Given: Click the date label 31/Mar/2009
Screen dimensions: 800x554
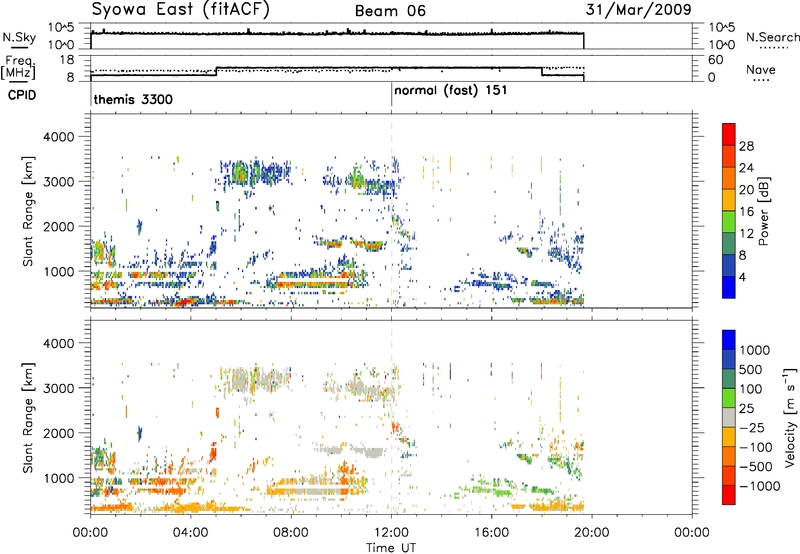Looking at the screenshot, I should tap(638, 10).
